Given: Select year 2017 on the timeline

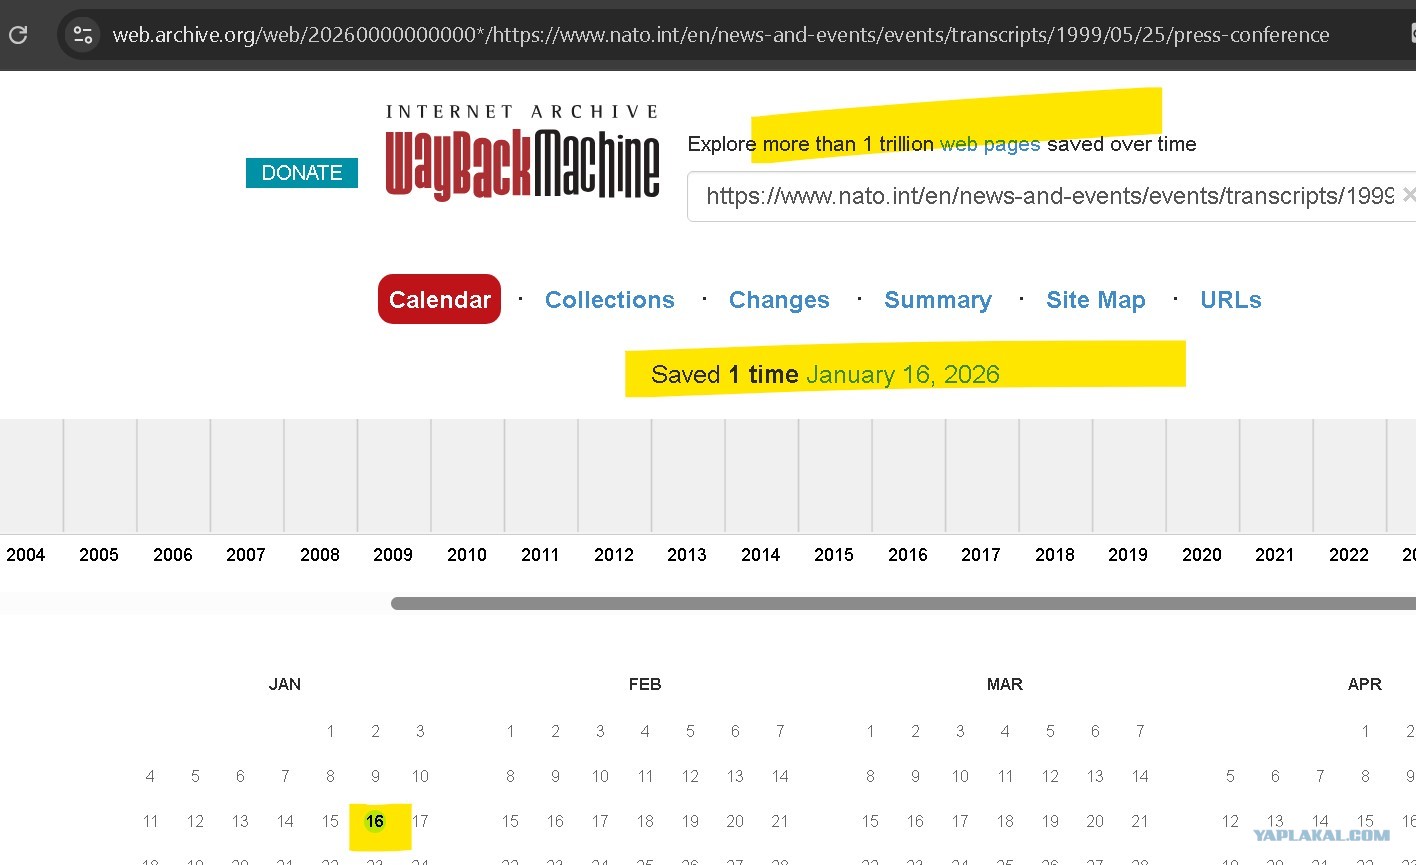Looking at the screenshot, I should (x=981, y=555).
